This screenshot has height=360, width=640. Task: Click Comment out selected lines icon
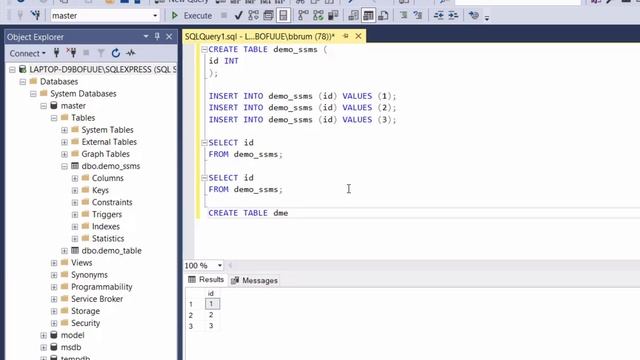404,16
